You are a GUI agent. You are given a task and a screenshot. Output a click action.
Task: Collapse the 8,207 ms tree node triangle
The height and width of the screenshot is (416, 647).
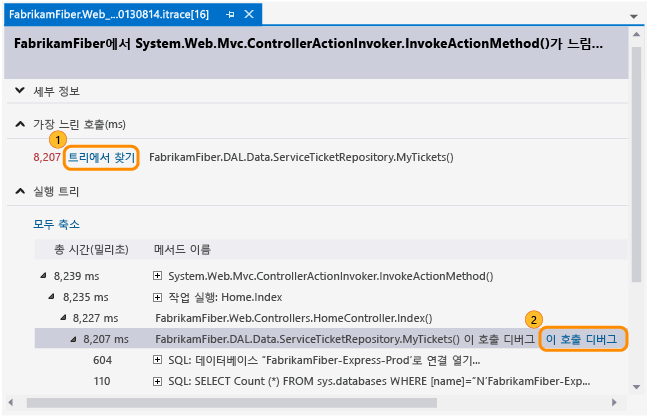pos(73,339)
